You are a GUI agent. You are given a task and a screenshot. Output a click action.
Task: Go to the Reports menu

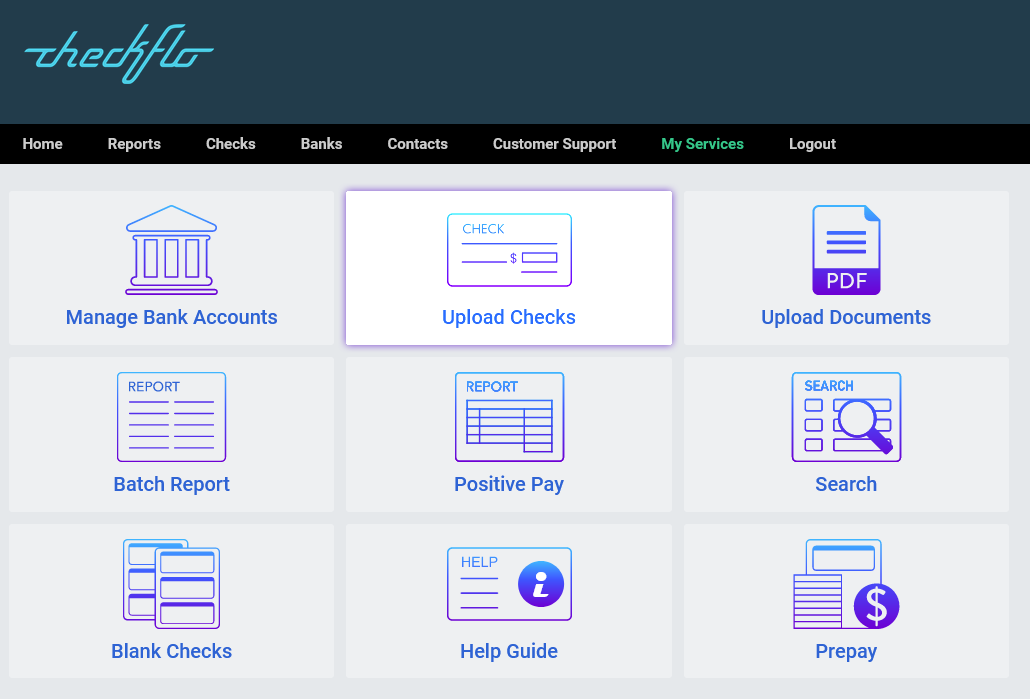[134, 144]
